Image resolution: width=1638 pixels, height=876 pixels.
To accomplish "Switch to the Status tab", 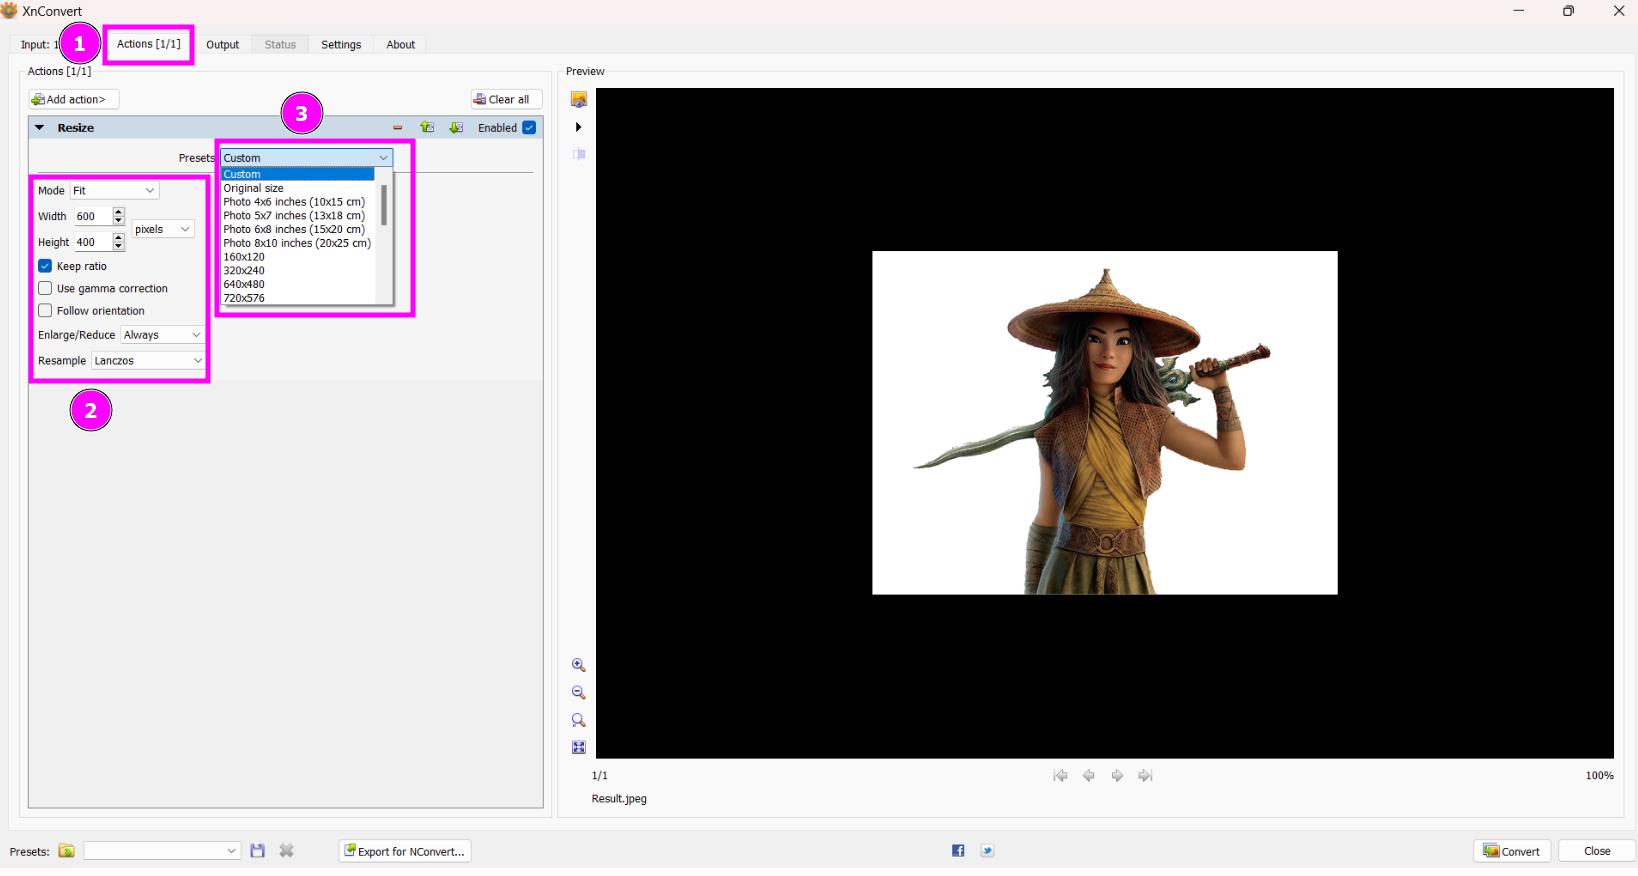I will point(280,45).
